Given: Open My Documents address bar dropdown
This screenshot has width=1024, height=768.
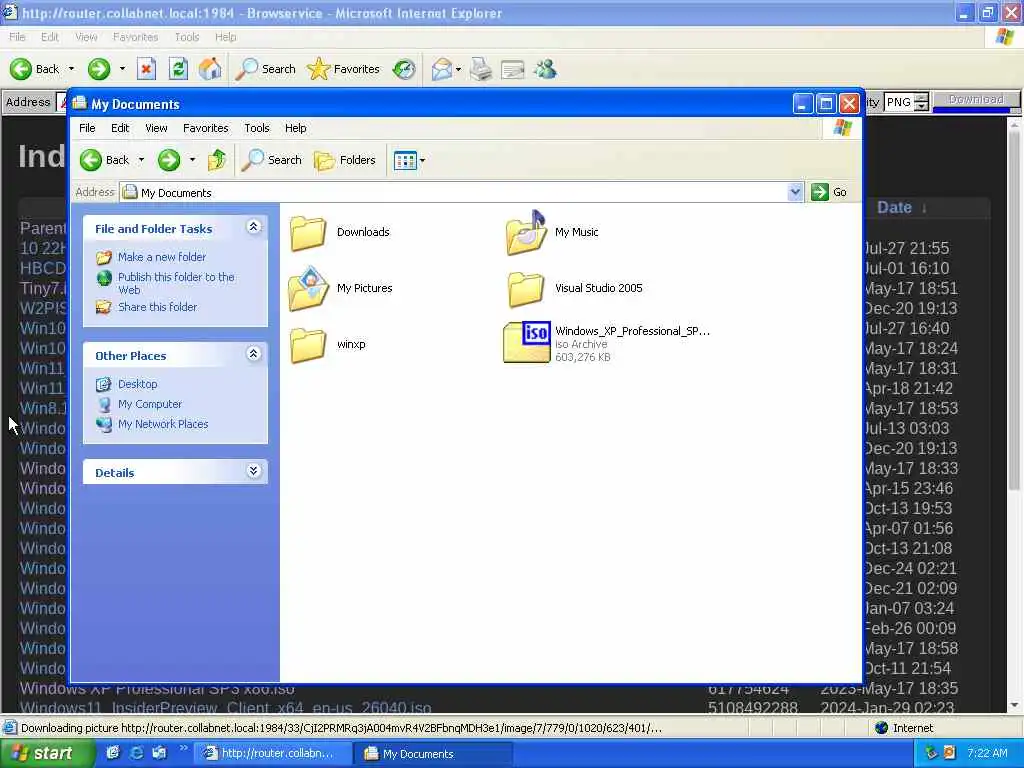Looking at the screenshot, I should point(795,192).
